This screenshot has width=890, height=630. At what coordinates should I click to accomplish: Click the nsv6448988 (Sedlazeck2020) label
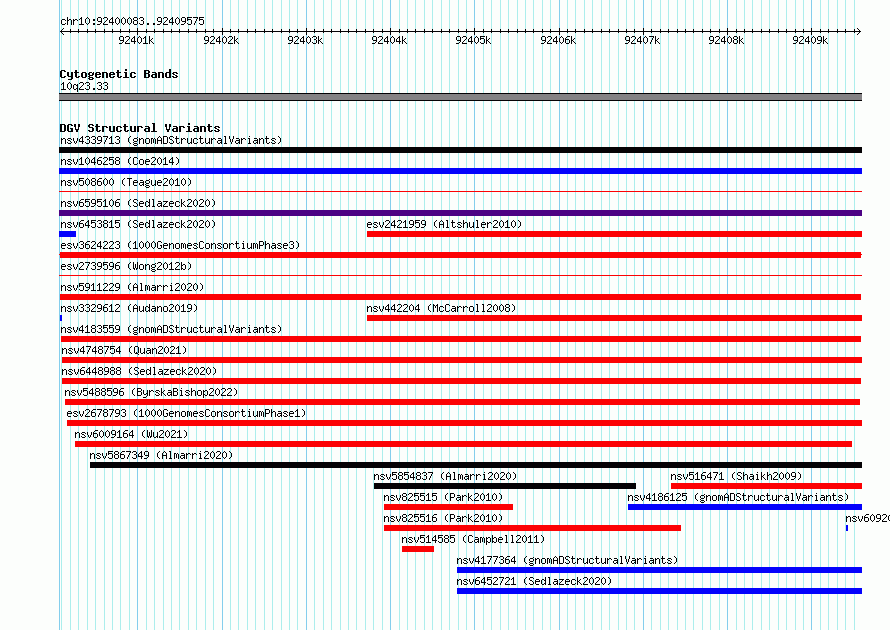[x=139, y=371]
